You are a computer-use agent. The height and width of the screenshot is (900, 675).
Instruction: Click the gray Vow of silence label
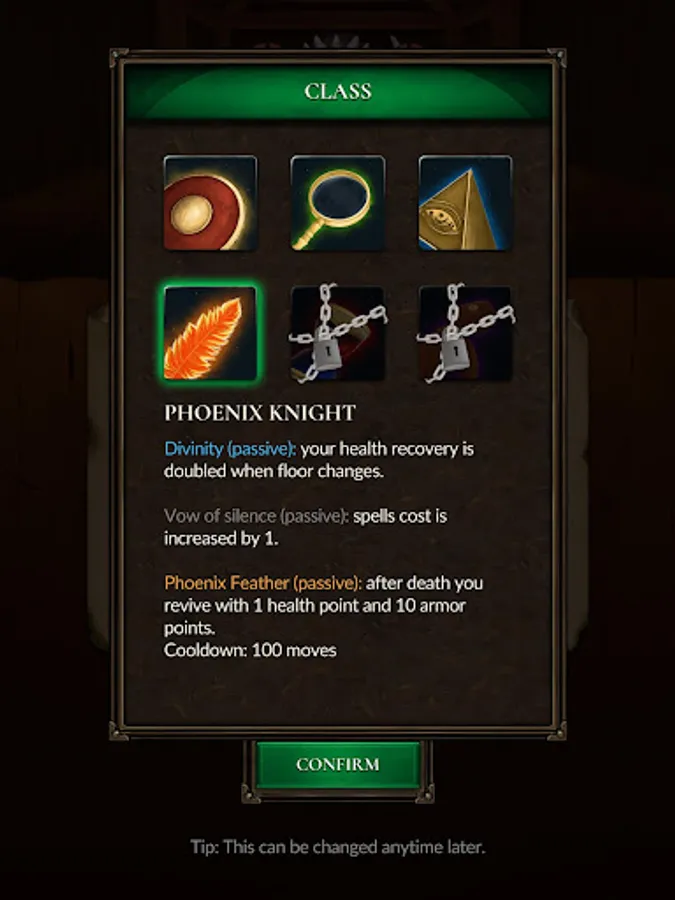pyautogui.click(x=256, y=515)
